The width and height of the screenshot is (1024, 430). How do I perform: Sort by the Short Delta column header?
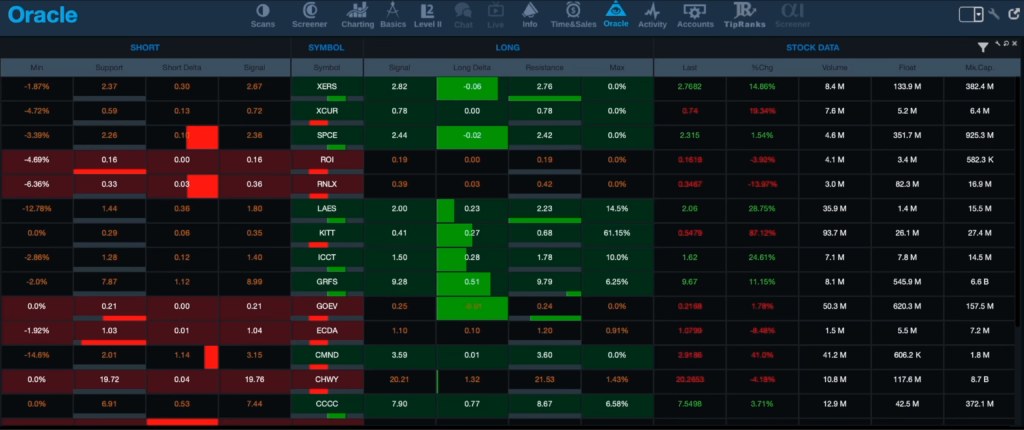[x=181, y=67]
